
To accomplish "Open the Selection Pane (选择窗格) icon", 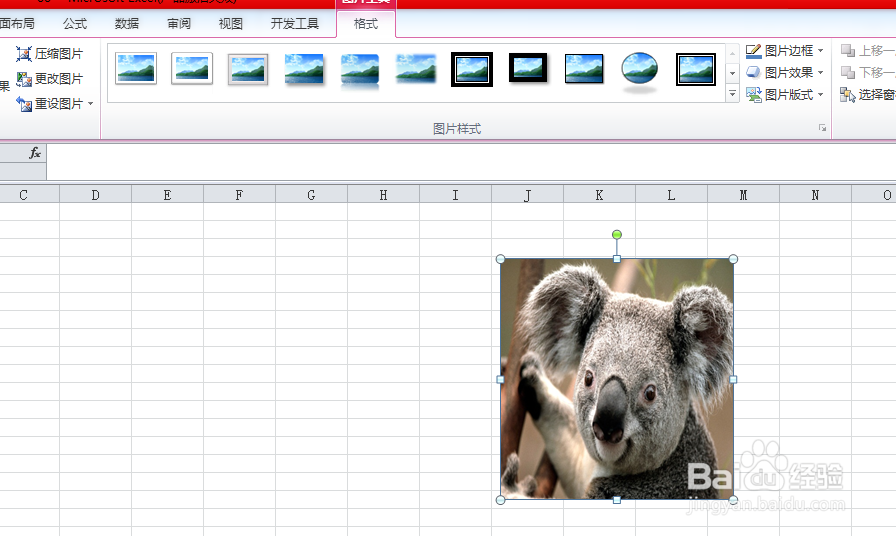I will click(847, 94).
